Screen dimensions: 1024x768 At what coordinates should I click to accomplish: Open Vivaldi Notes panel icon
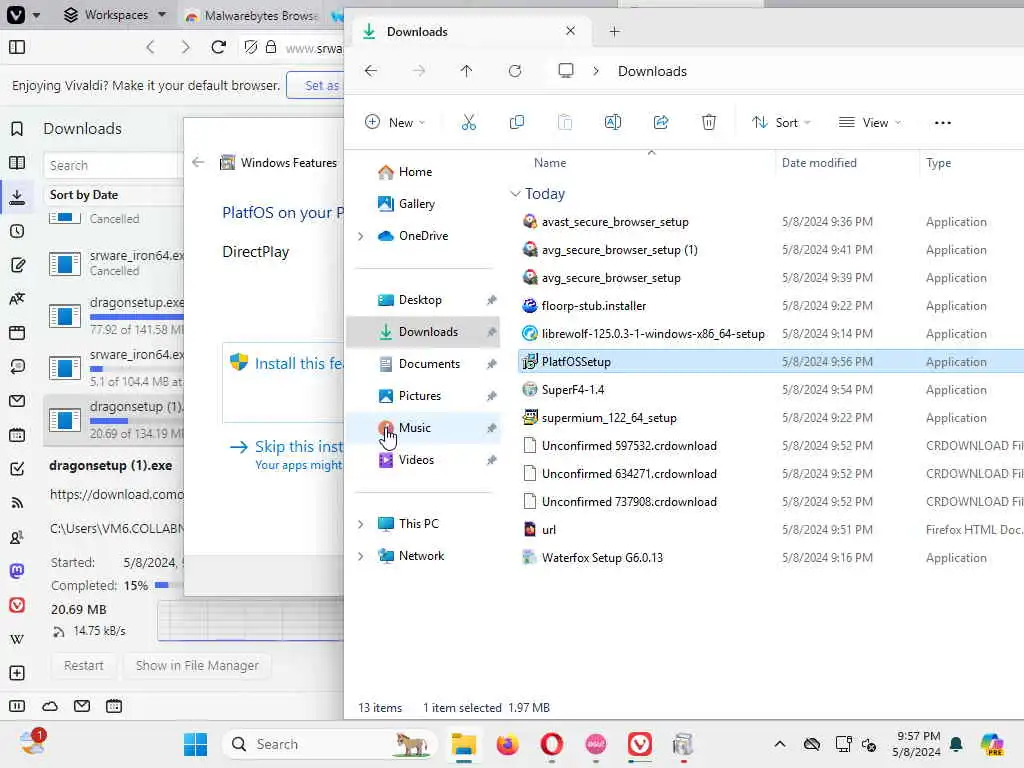[18, 265]
